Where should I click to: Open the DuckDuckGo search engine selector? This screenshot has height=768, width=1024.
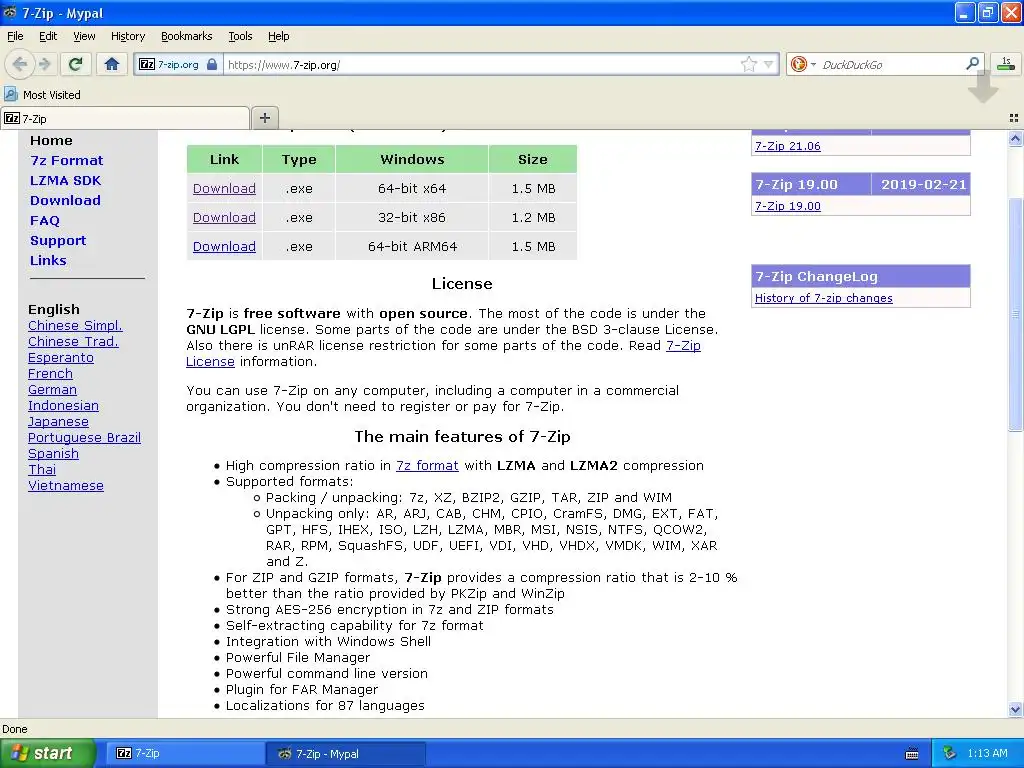coord(803,64)
